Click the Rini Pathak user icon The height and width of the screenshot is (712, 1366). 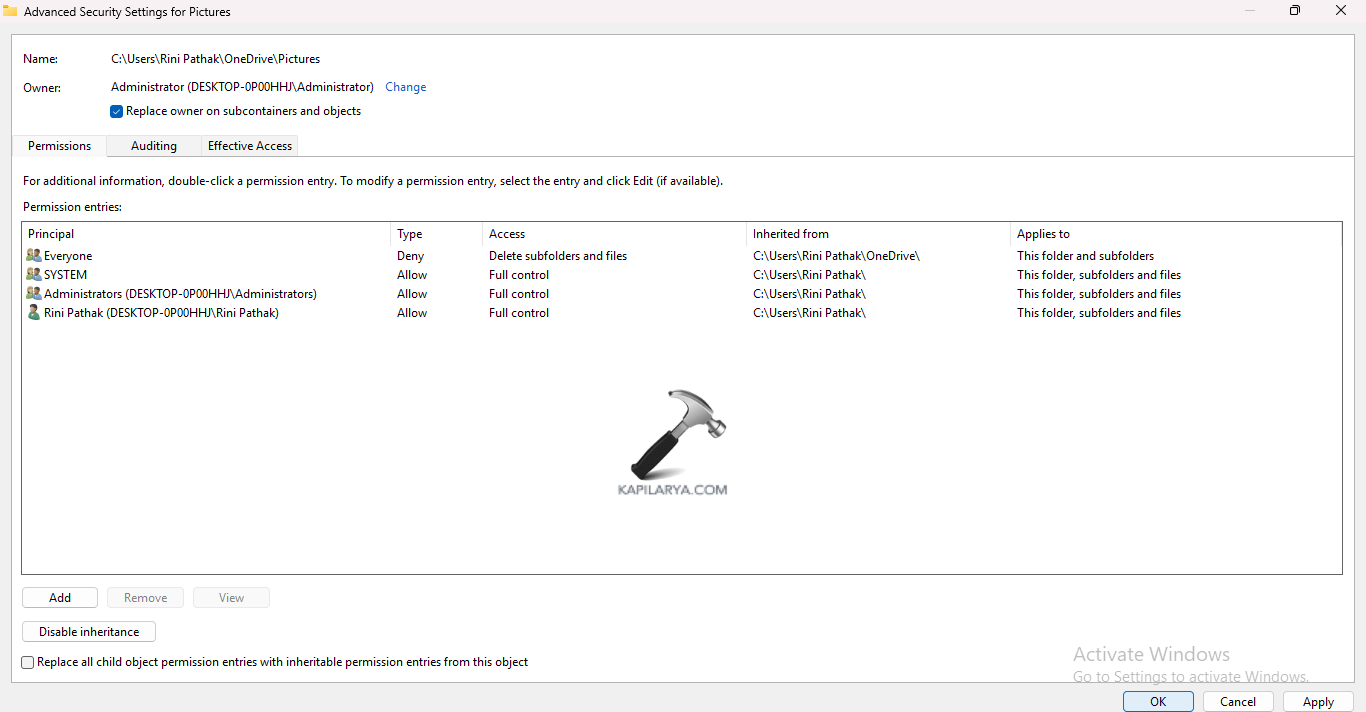point(34,313)
